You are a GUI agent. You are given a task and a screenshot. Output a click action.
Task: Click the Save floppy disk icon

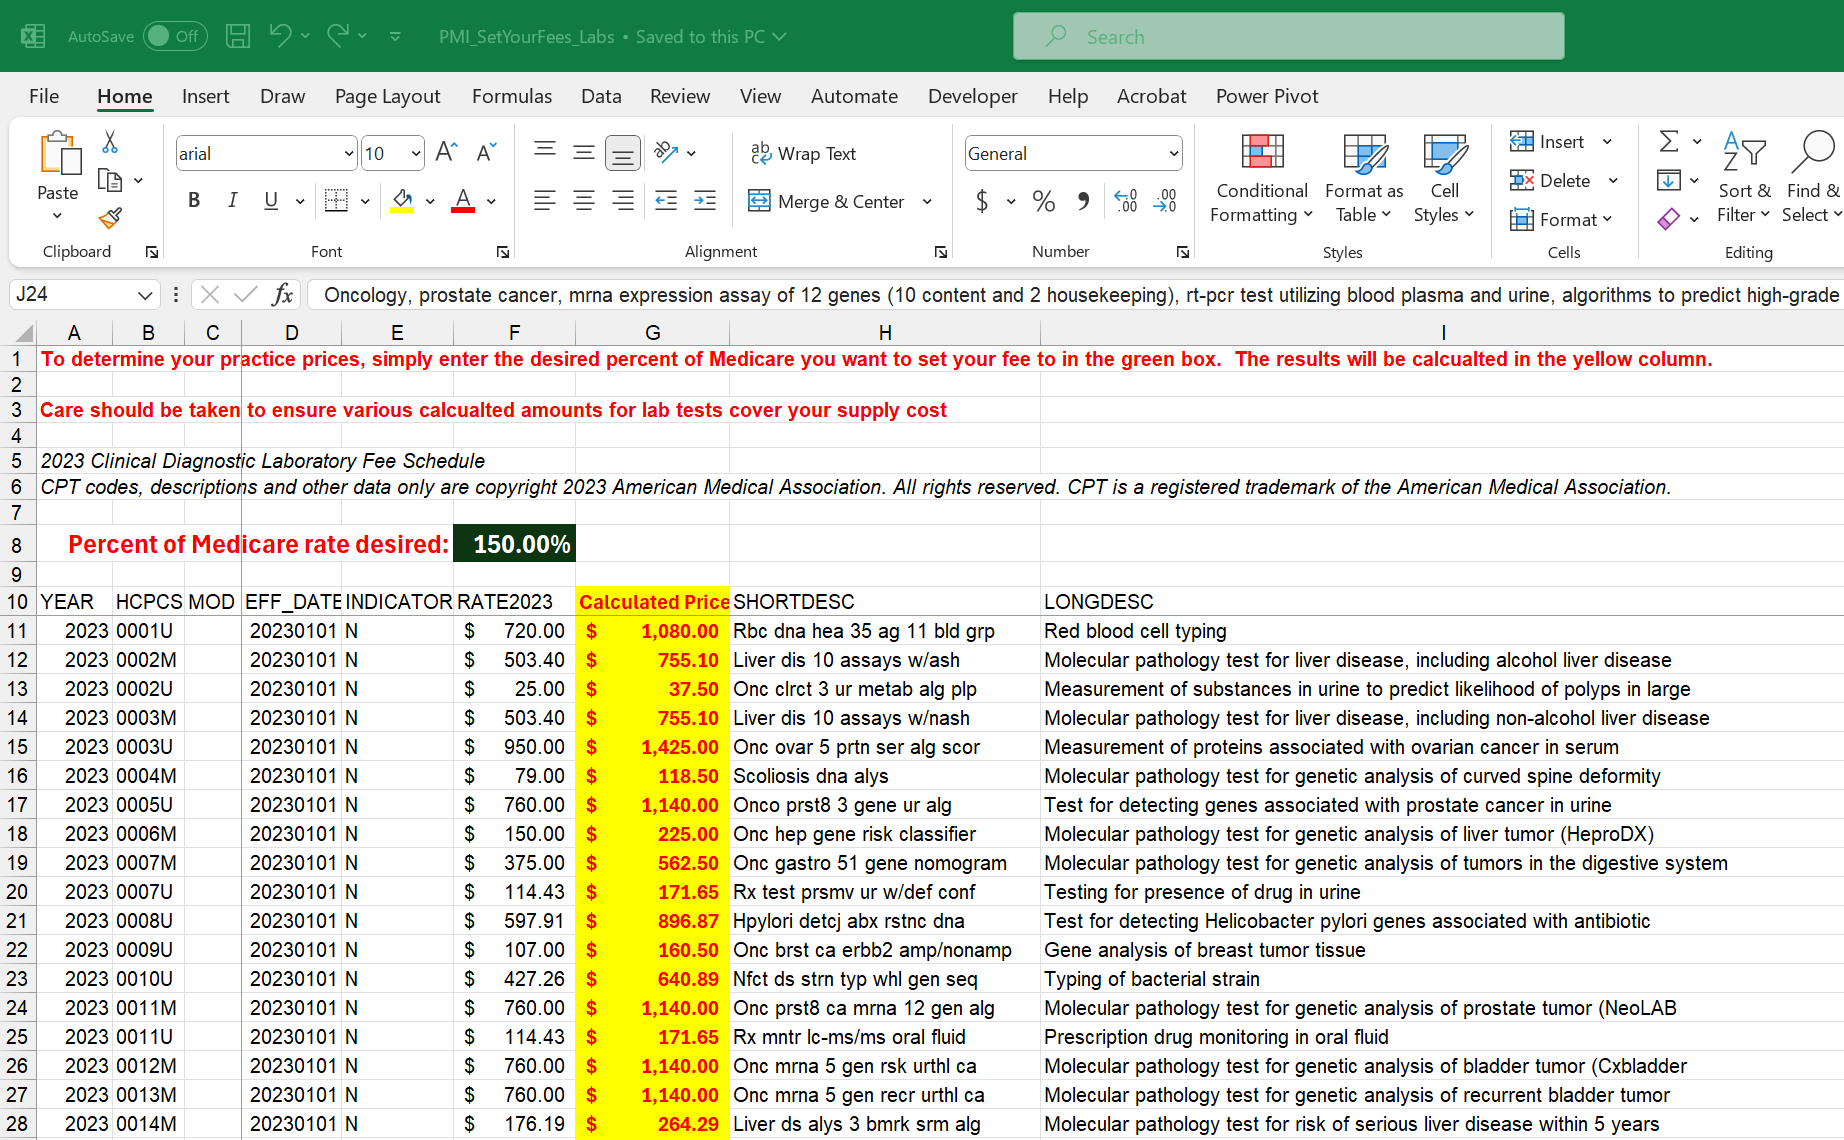238,37
